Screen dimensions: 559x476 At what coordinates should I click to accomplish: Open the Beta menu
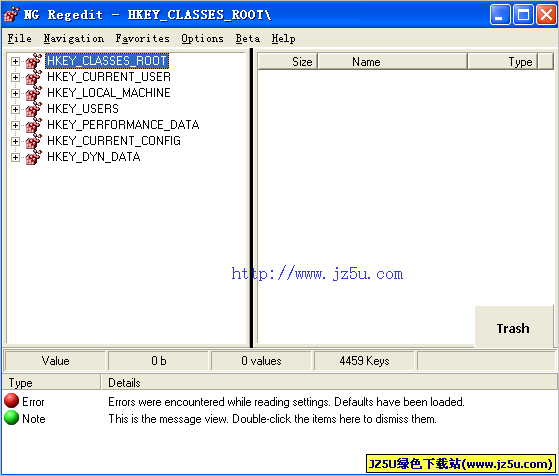(247, 39)
